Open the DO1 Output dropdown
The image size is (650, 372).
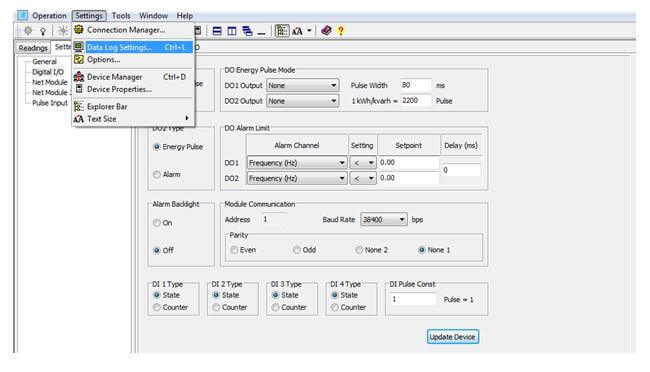(303, 85)
